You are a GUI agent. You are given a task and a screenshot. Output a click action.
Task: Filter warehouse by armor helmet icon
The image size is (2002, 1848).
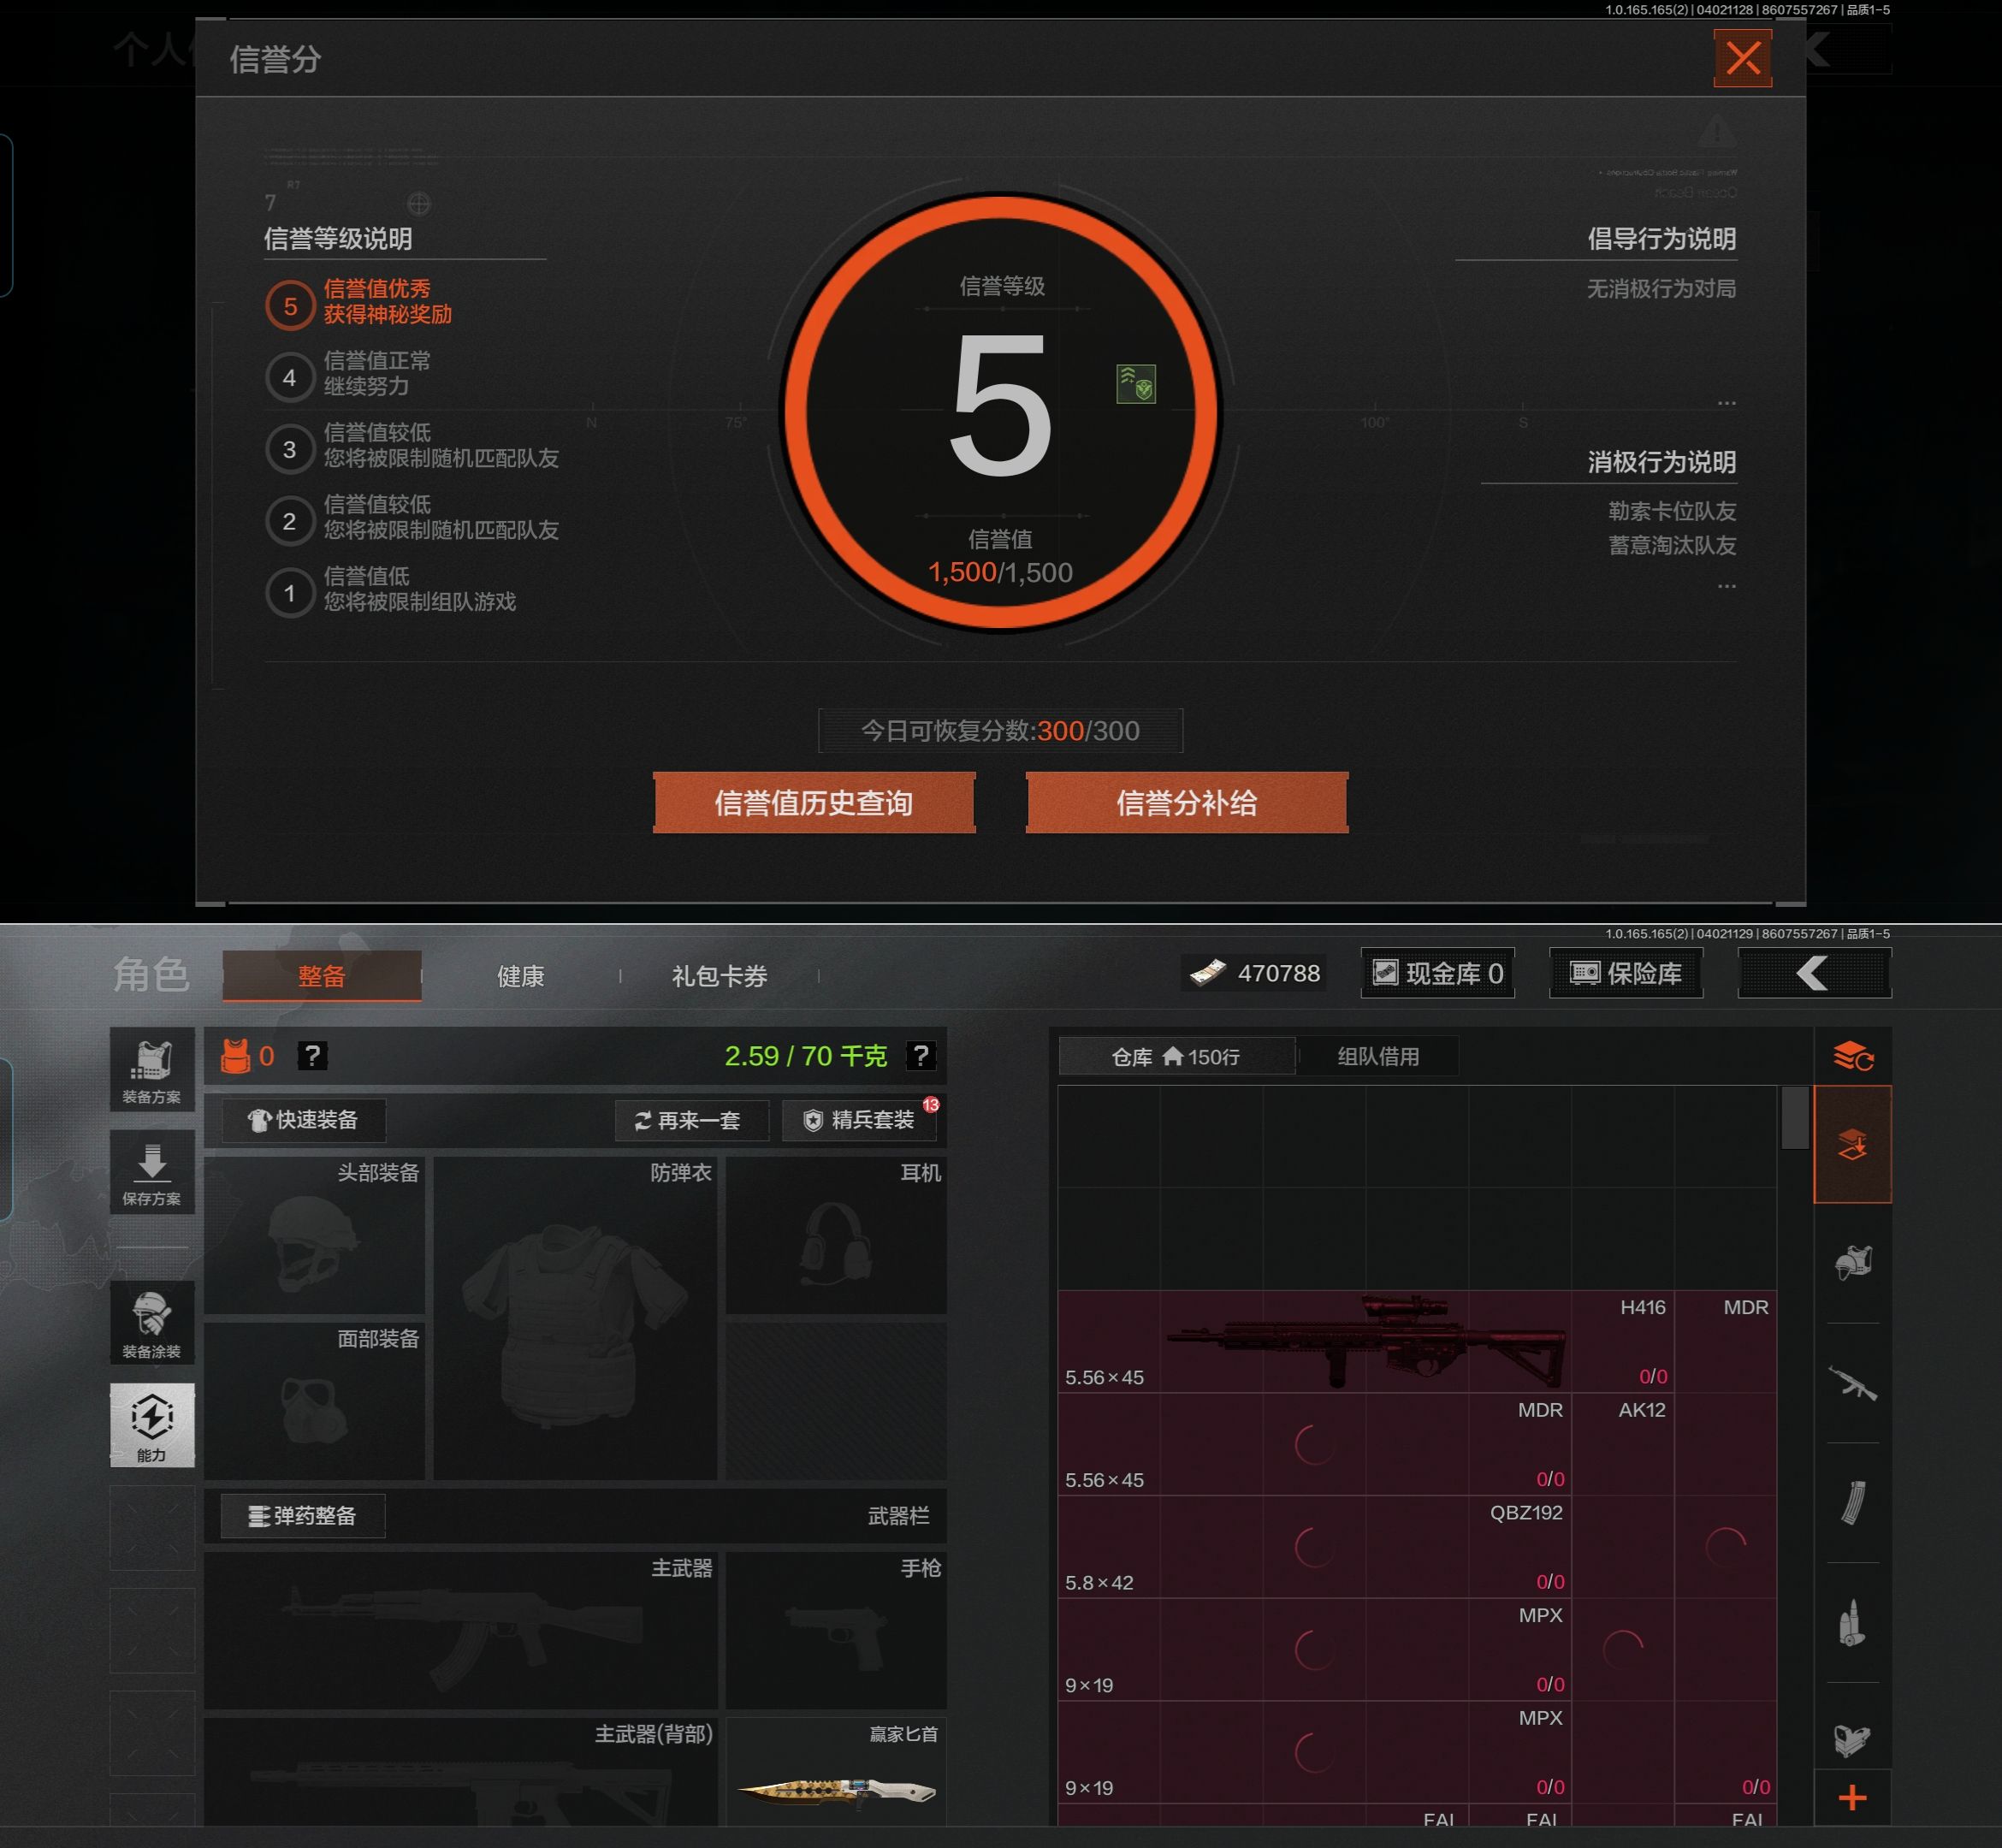[x=1852, y=1263]
